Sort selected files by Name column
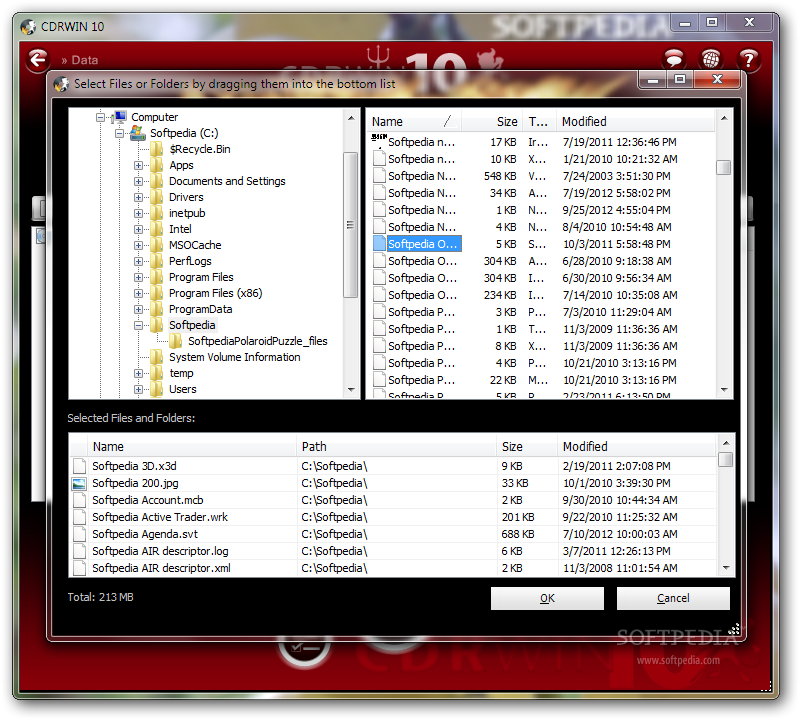 [192, 446]
